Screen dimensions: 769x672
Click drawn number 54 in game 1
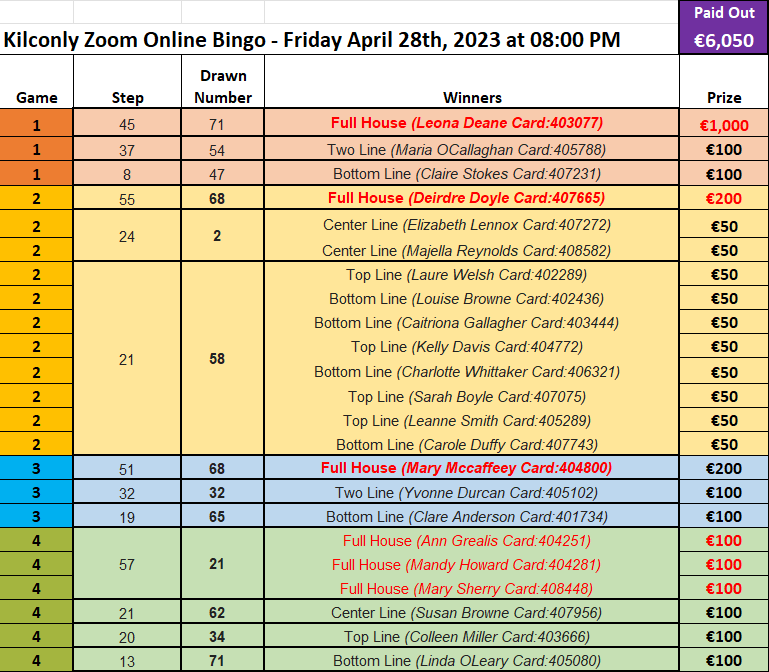tap(223, 149)
